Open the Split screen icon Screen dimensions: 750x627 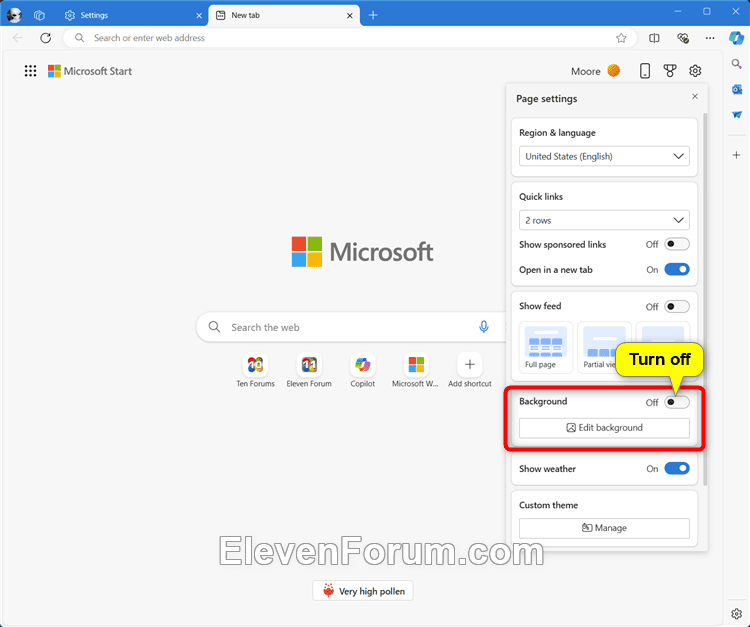point(654,38)
